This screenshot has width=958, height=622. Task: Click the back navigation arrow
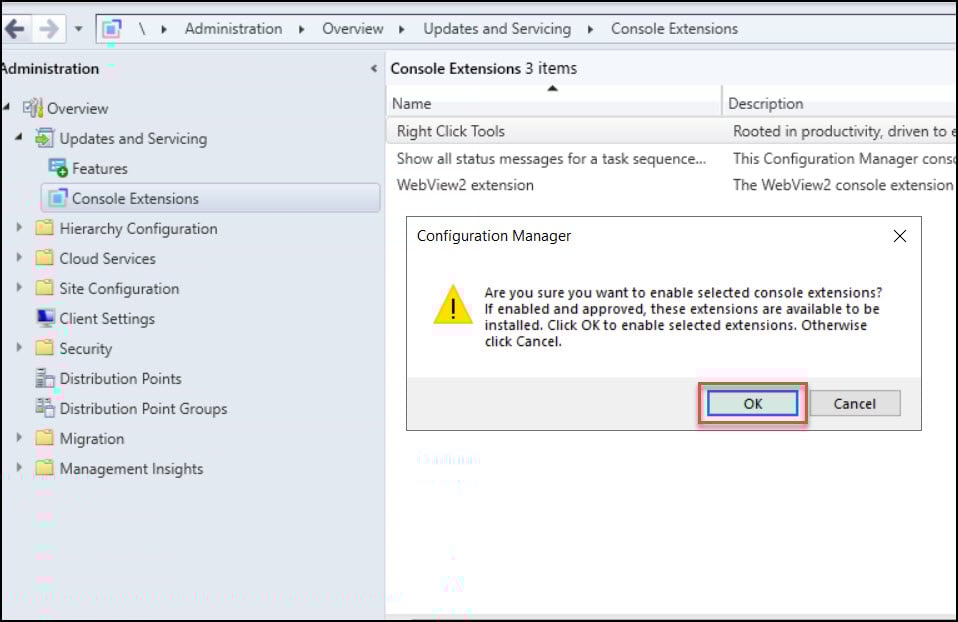point(15,29)
